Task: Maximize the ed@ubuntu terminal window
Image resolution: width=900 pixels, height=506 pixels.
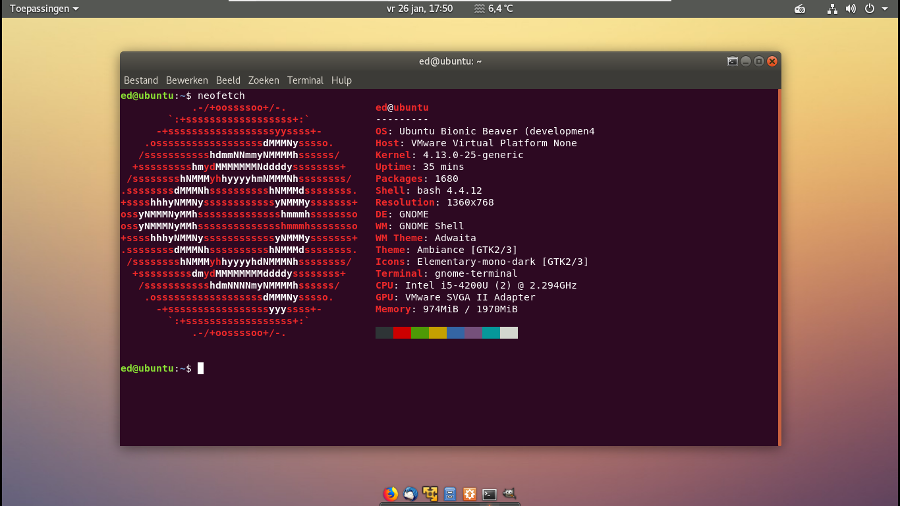Action: coord(759,61)
